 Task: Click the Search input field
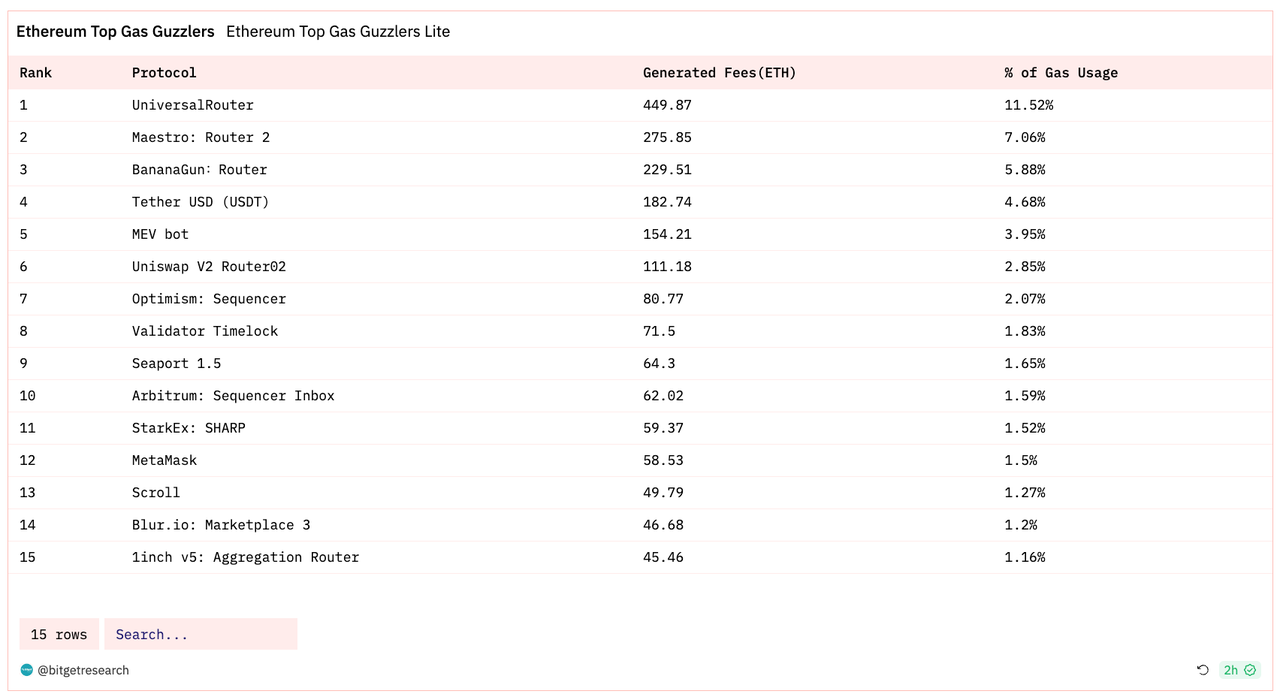(x=200, y=634)
